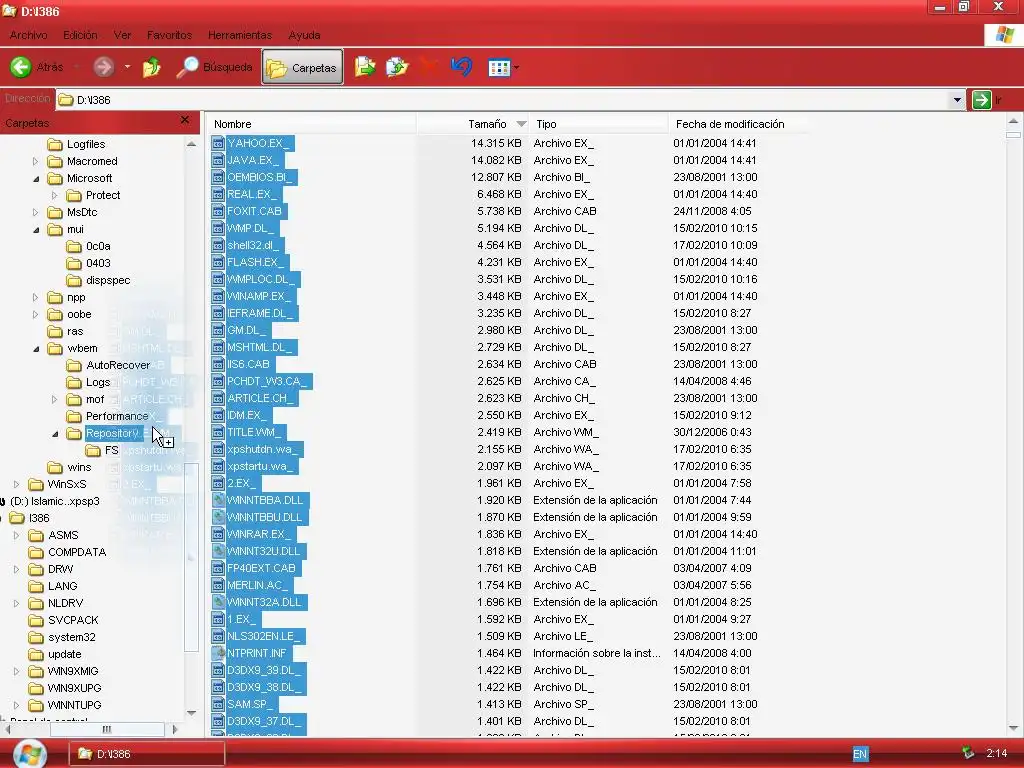This screenshot has width=1024, height=768.
Task: Collapse the mui folder node
Action: point(35,229)
